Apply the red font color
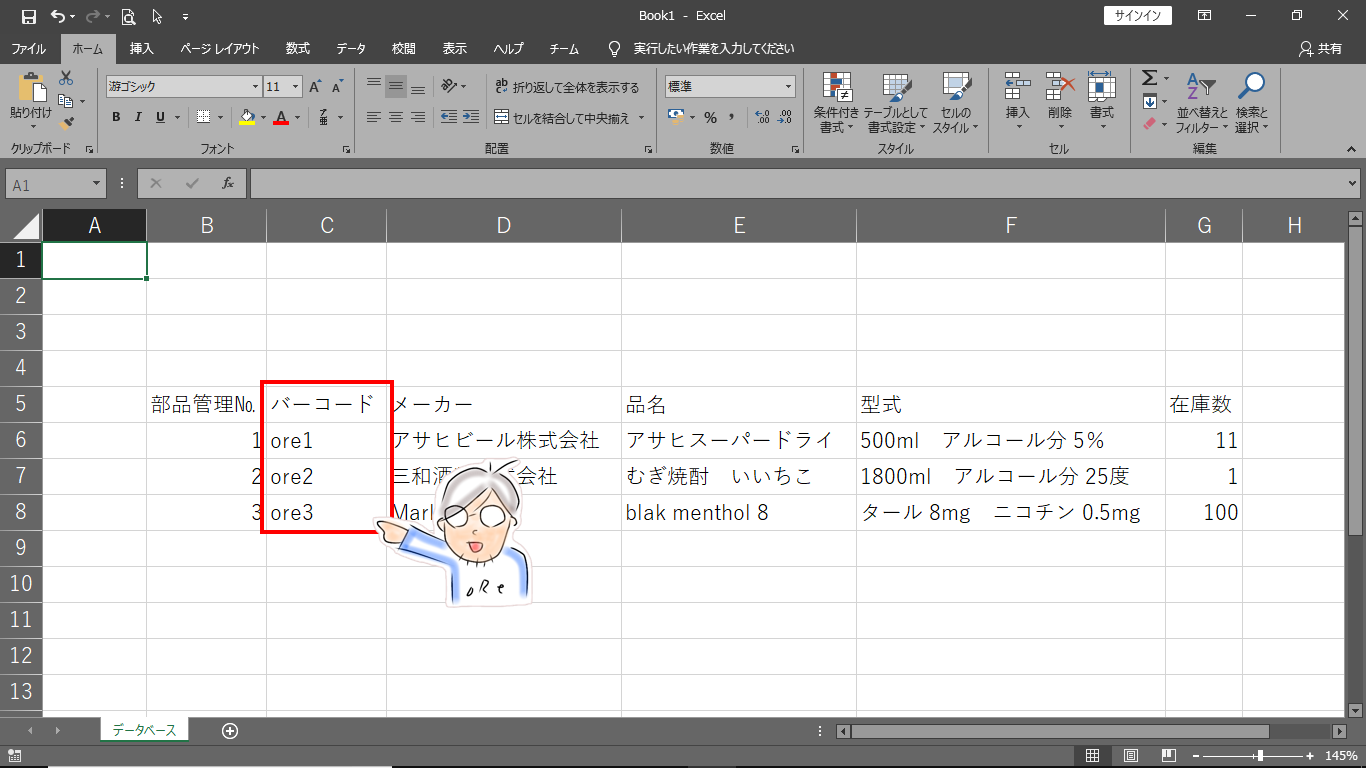The height and width of the screenshot is (768, 1366). point(281,117)
